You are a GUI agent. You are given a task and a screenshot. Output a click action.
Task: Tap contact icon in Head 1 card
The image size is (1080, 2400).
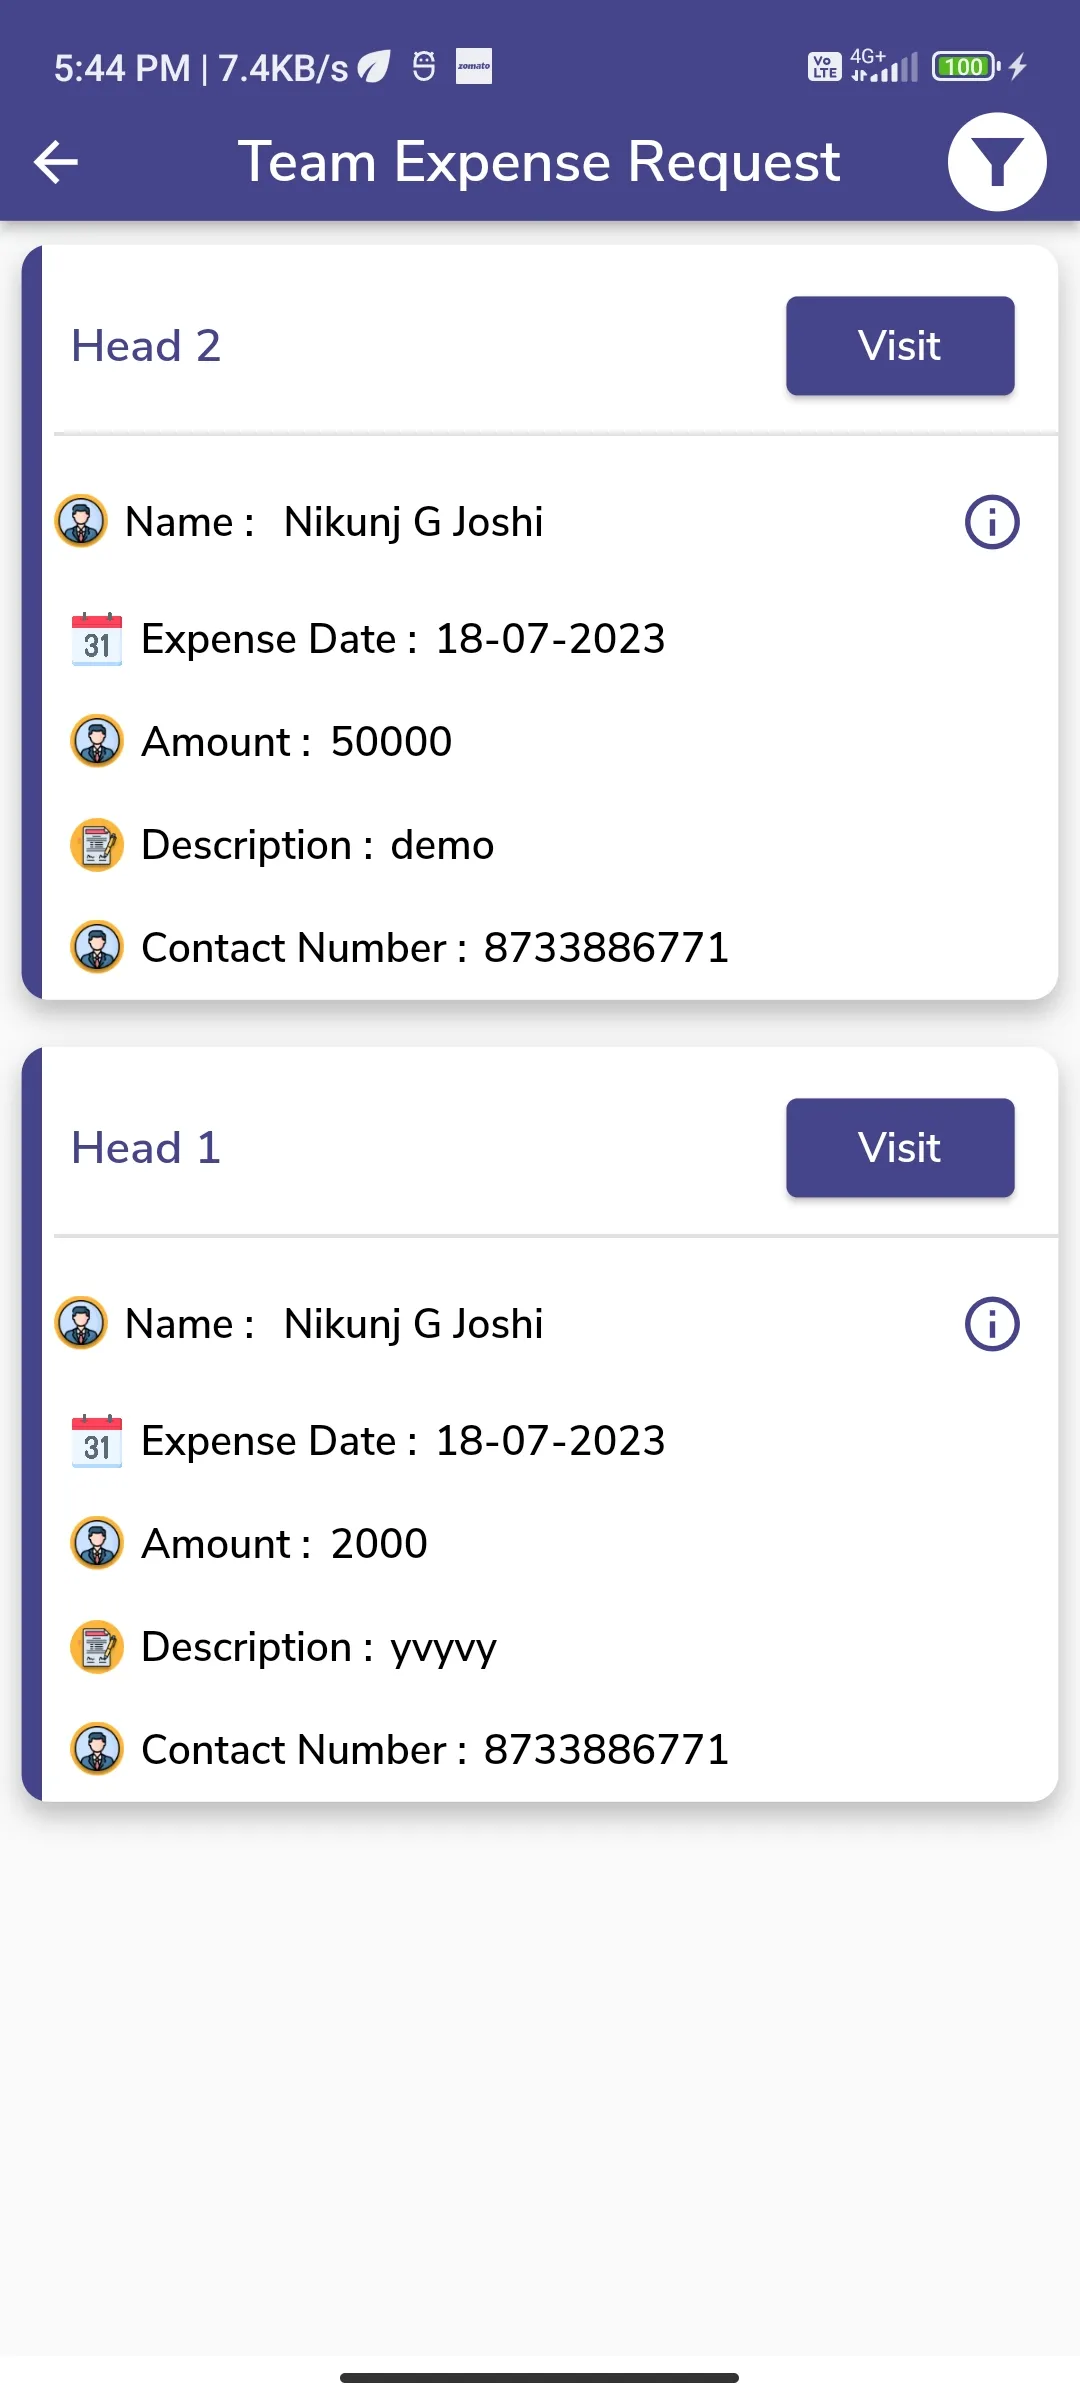97,1749
